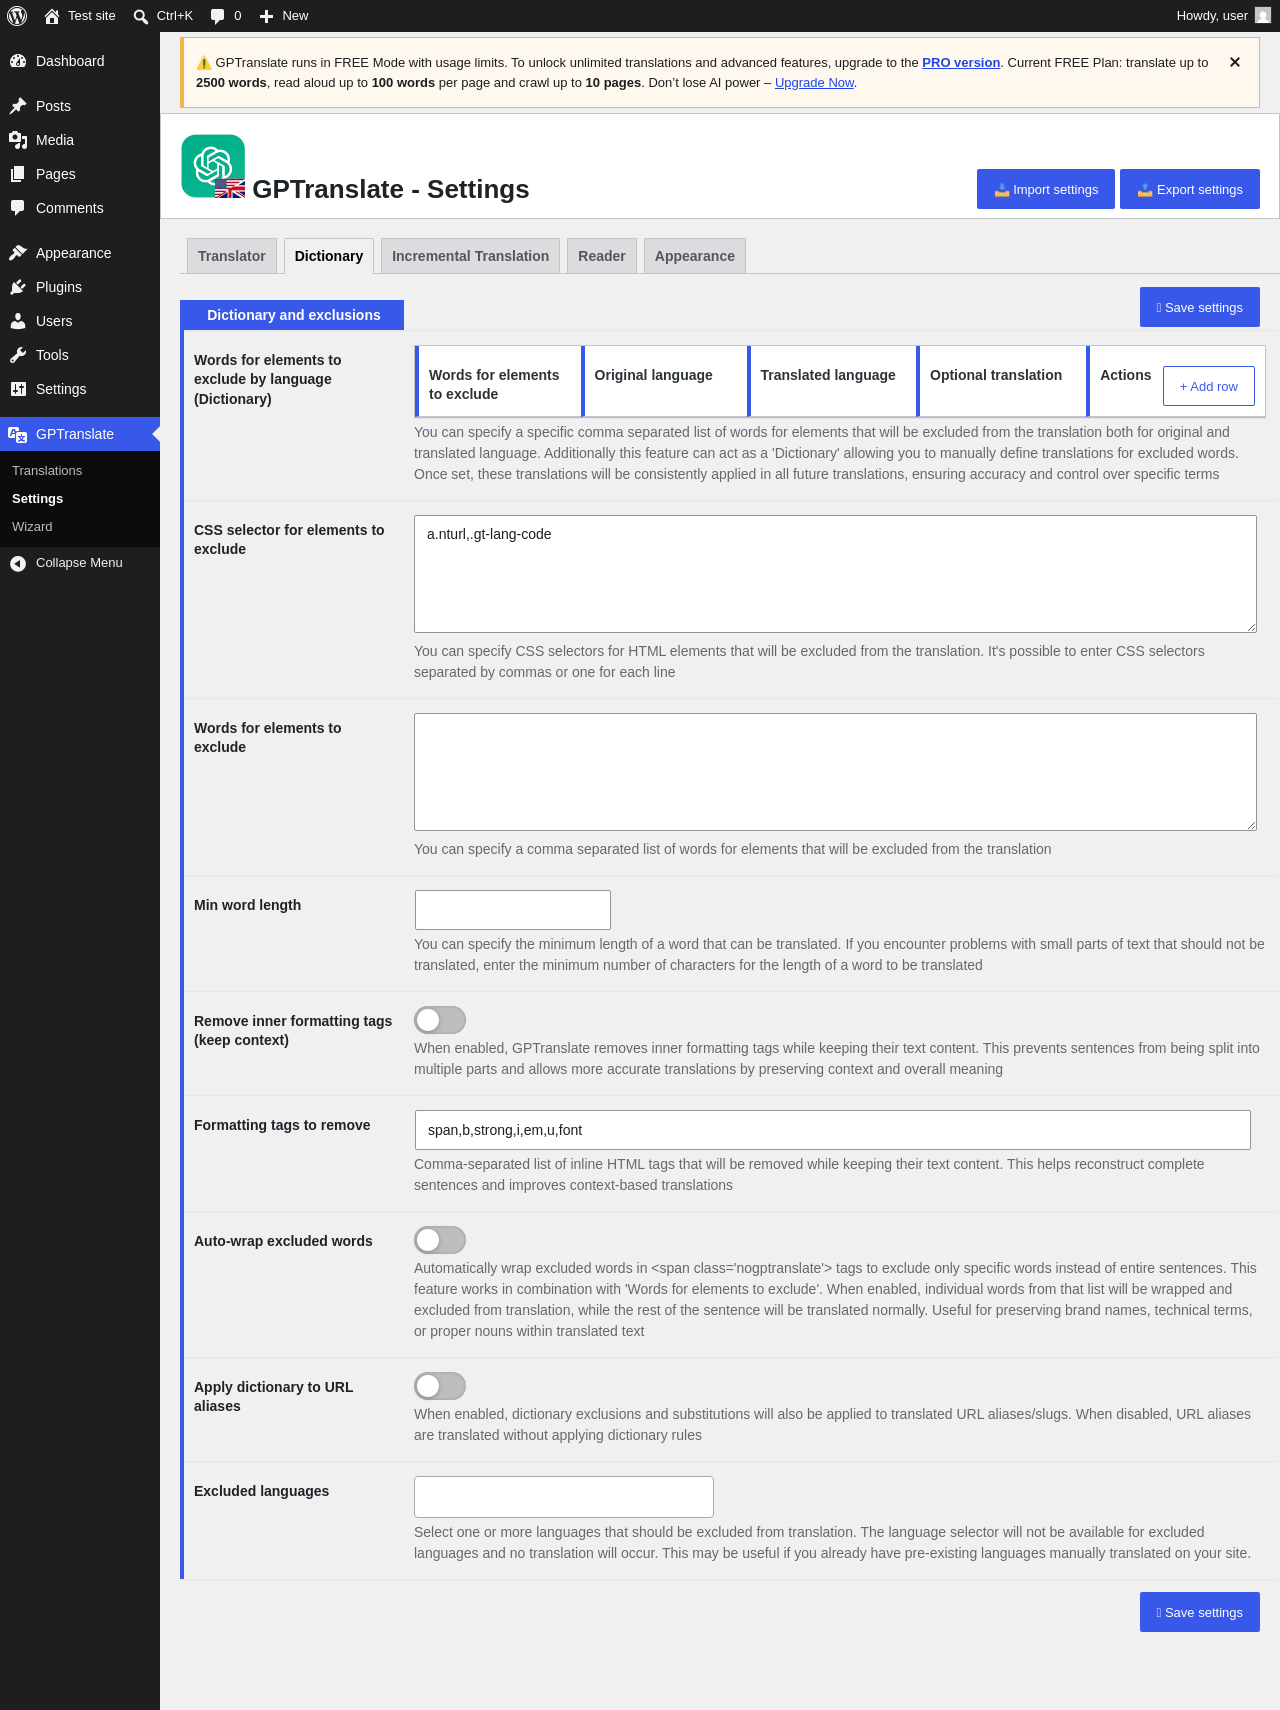The image size is (1280, 1710).
Task: Click the Media icon in sidebar
Action: pos(18,140)
